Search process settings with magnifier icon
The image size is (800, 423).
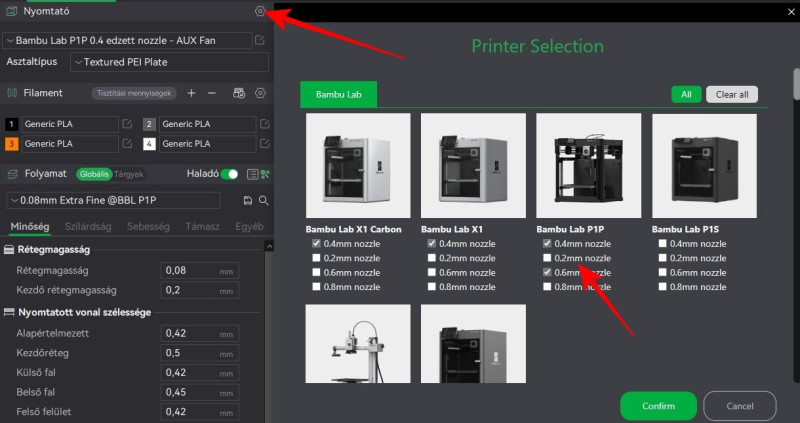[264, 201]
